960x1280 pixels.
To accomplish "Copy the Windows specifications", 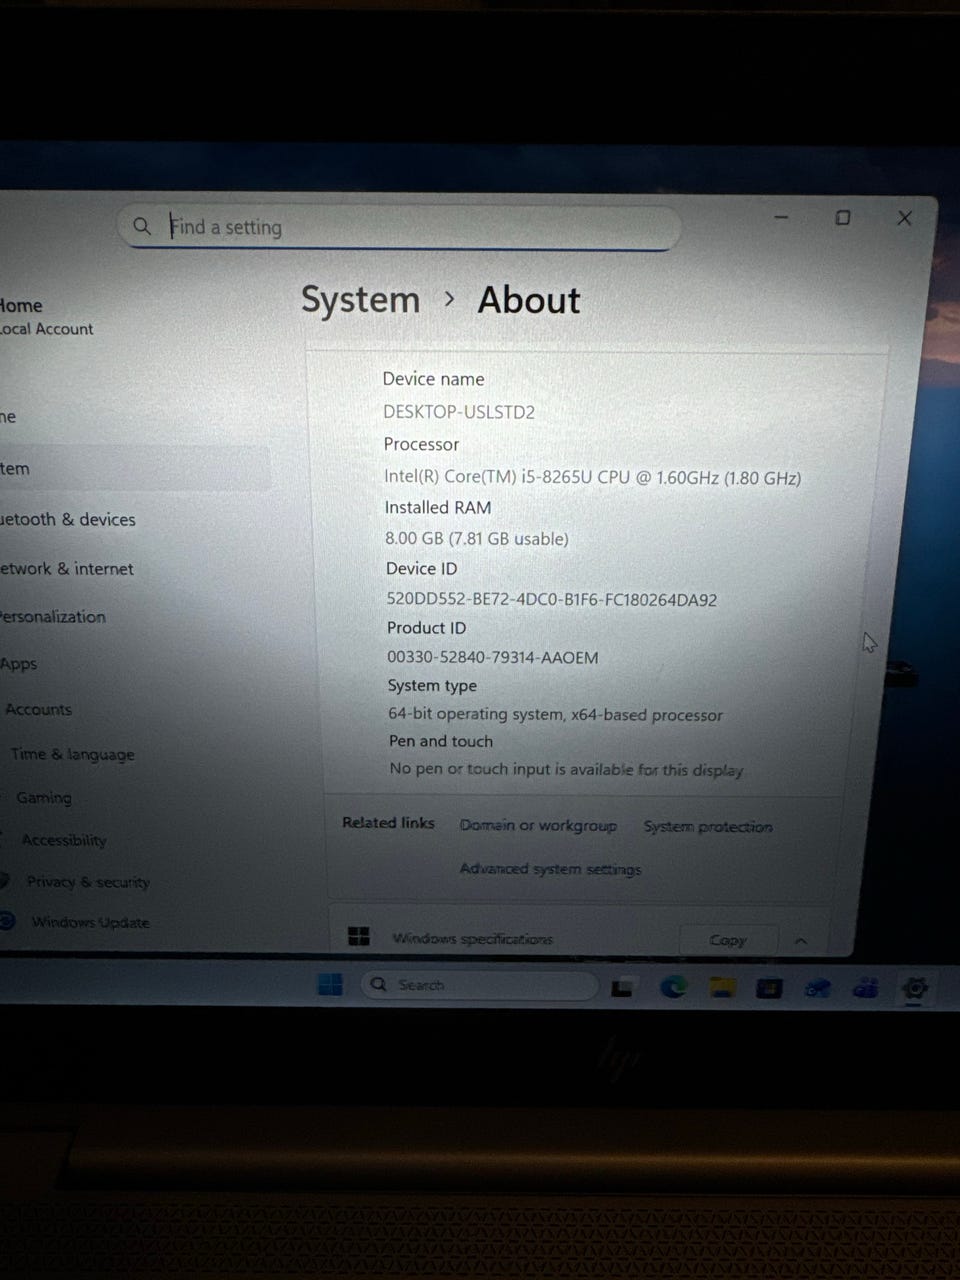I will (x=728, y=940).
